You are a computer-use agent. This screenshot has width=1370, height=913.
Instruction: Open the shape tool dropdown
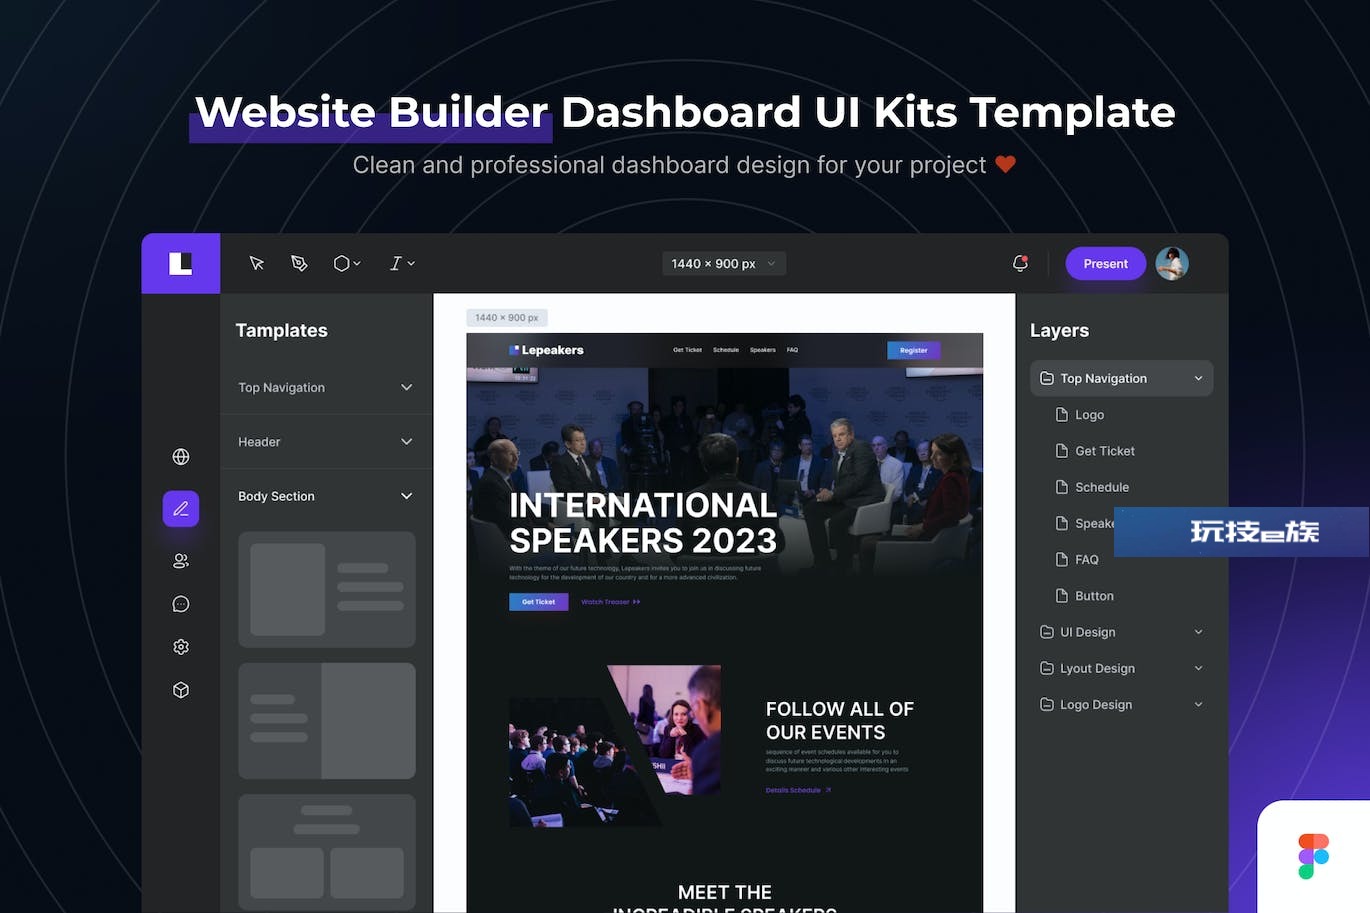(347, 263)
